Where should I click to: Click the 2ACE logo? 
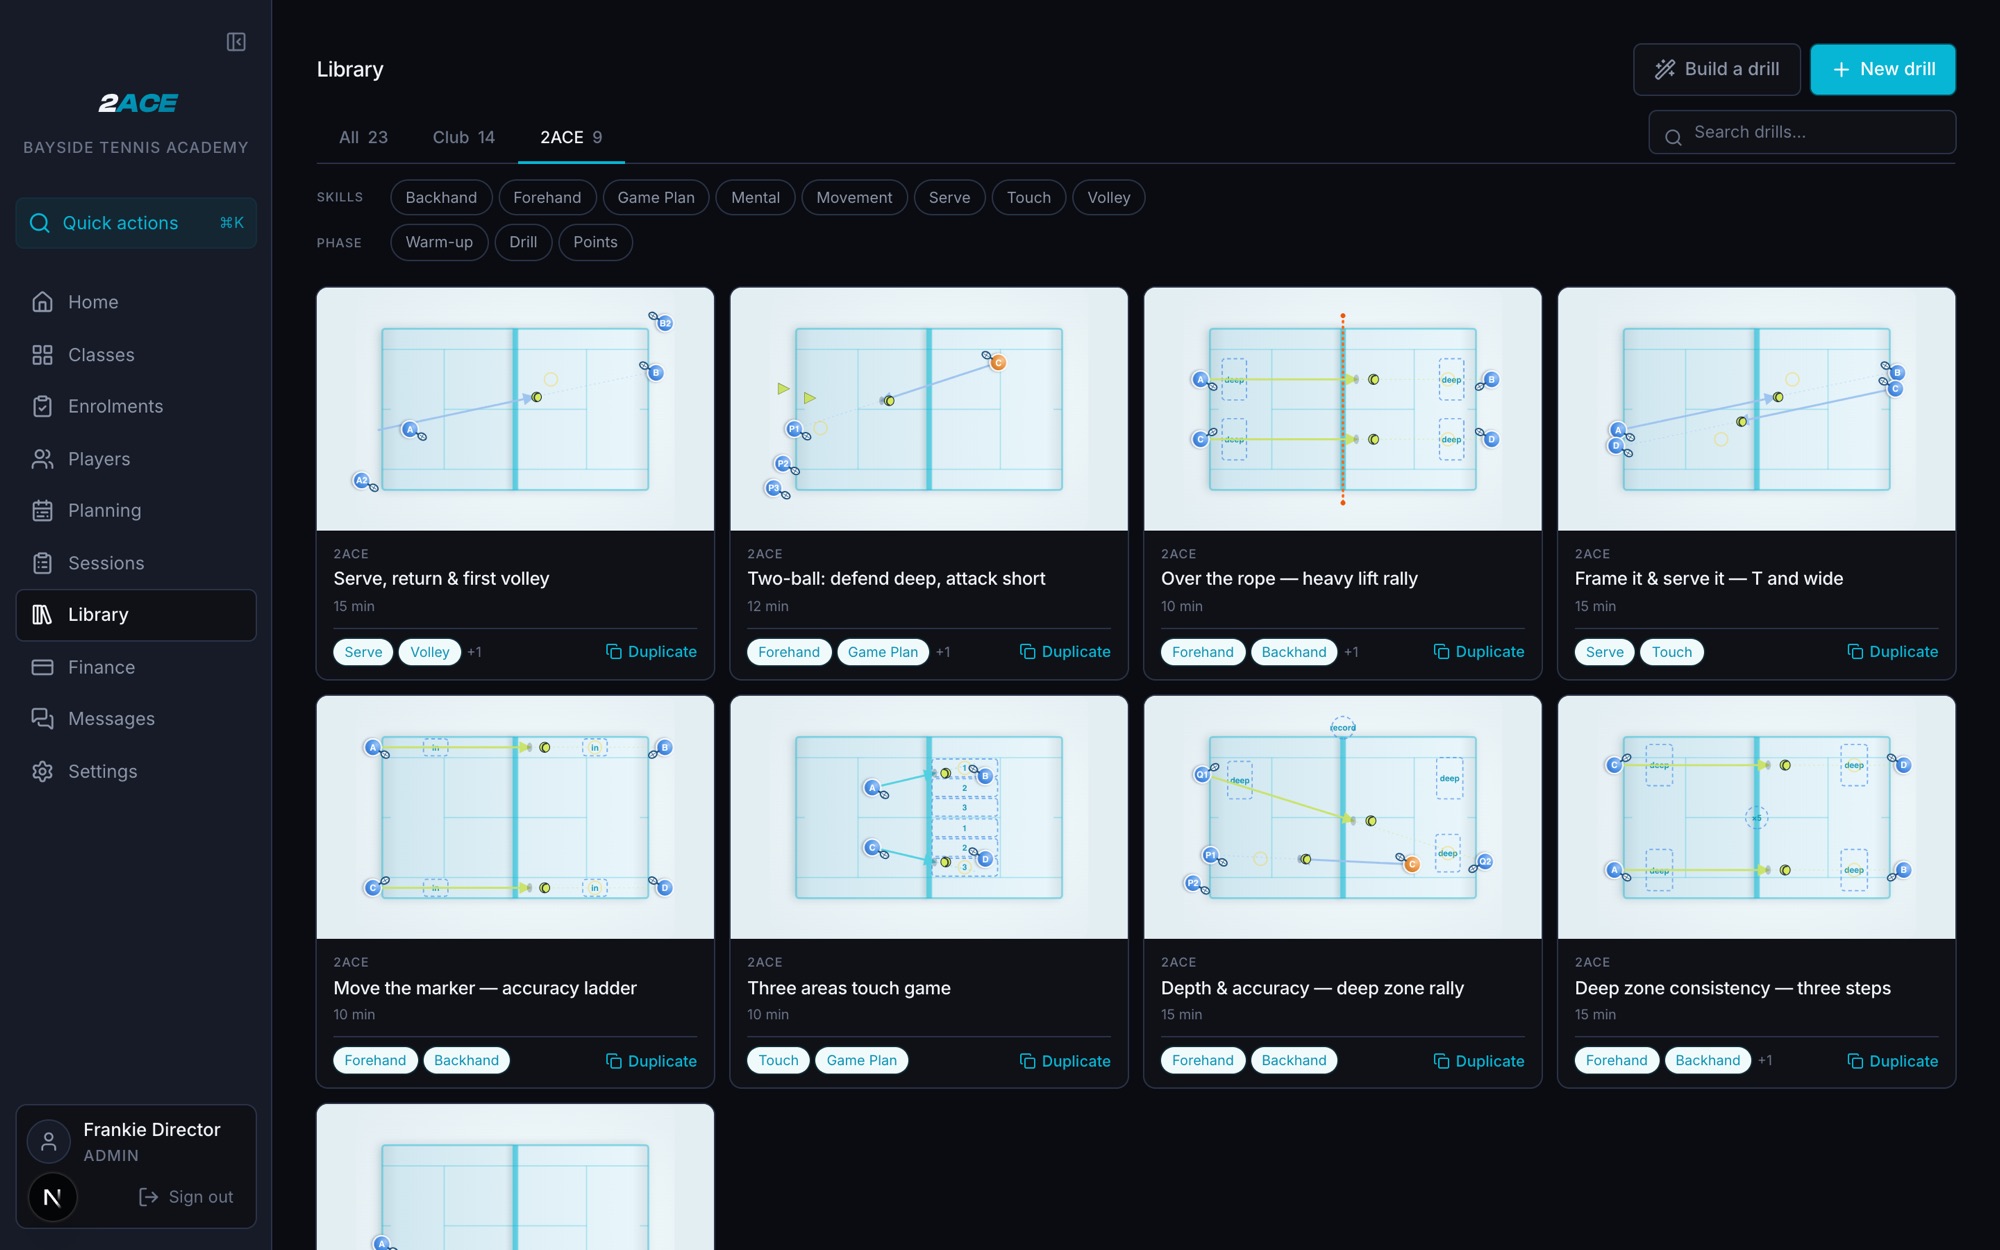[x=137, y=103]
